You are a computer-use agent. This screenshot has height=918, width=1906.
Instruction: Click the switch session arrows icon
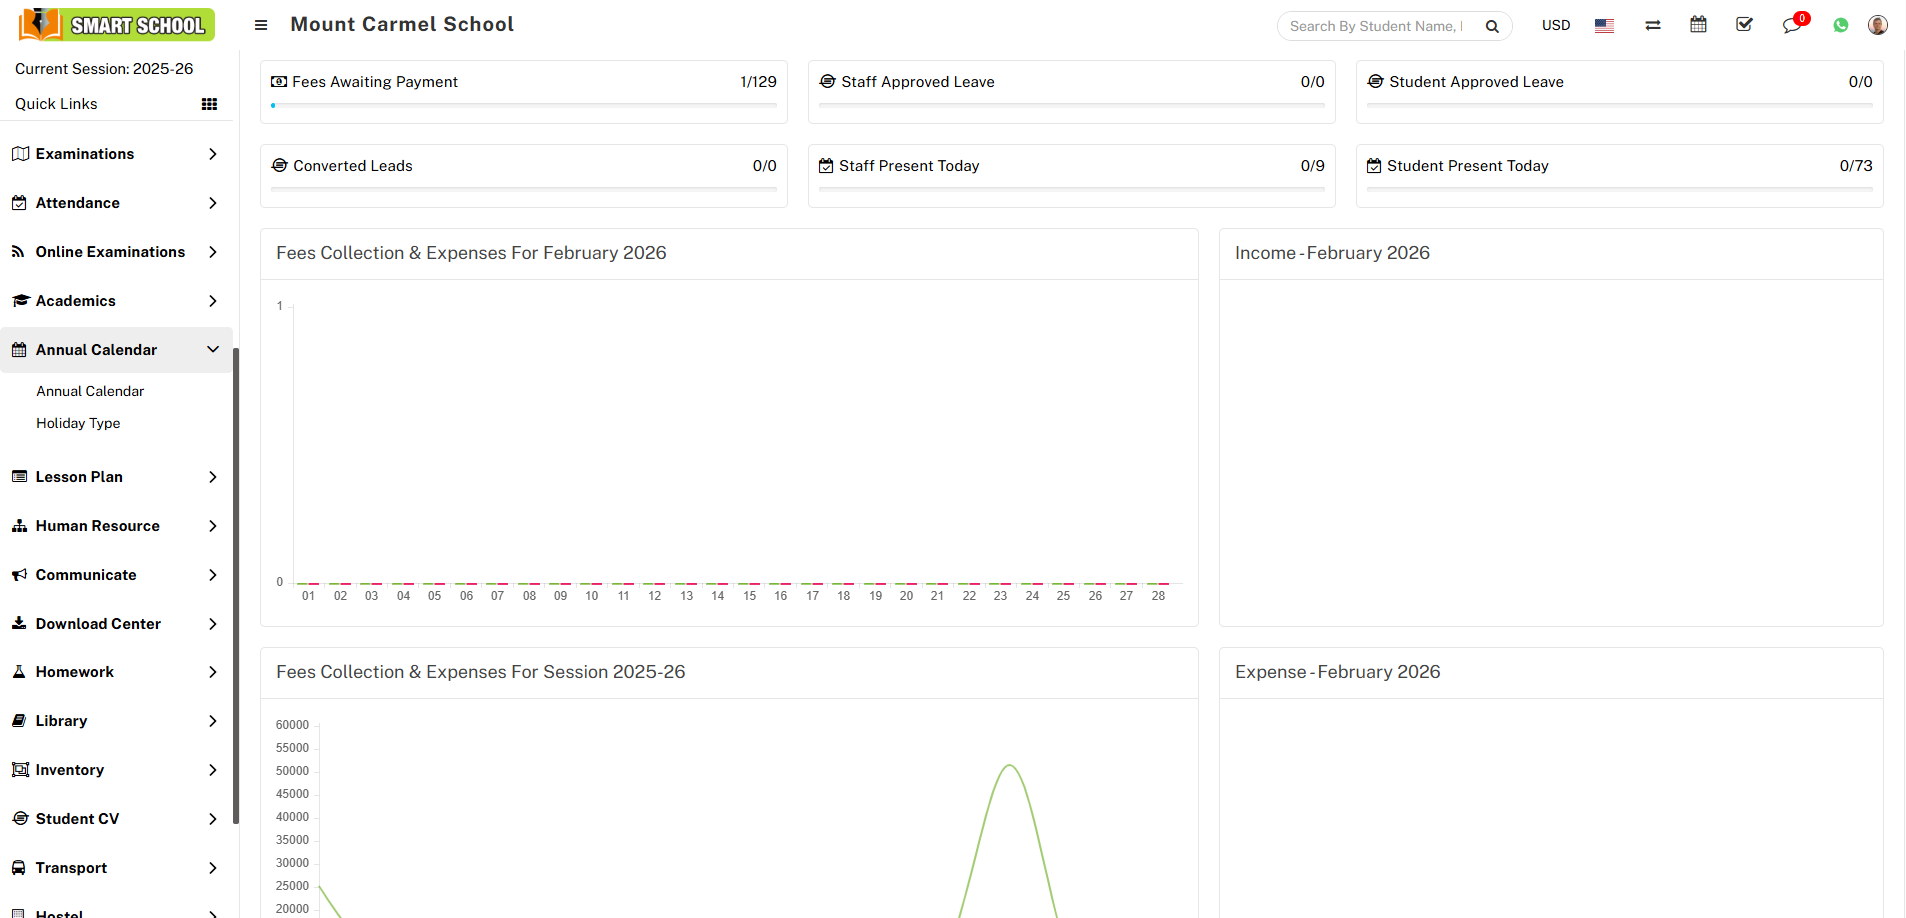click(1653, 25)
